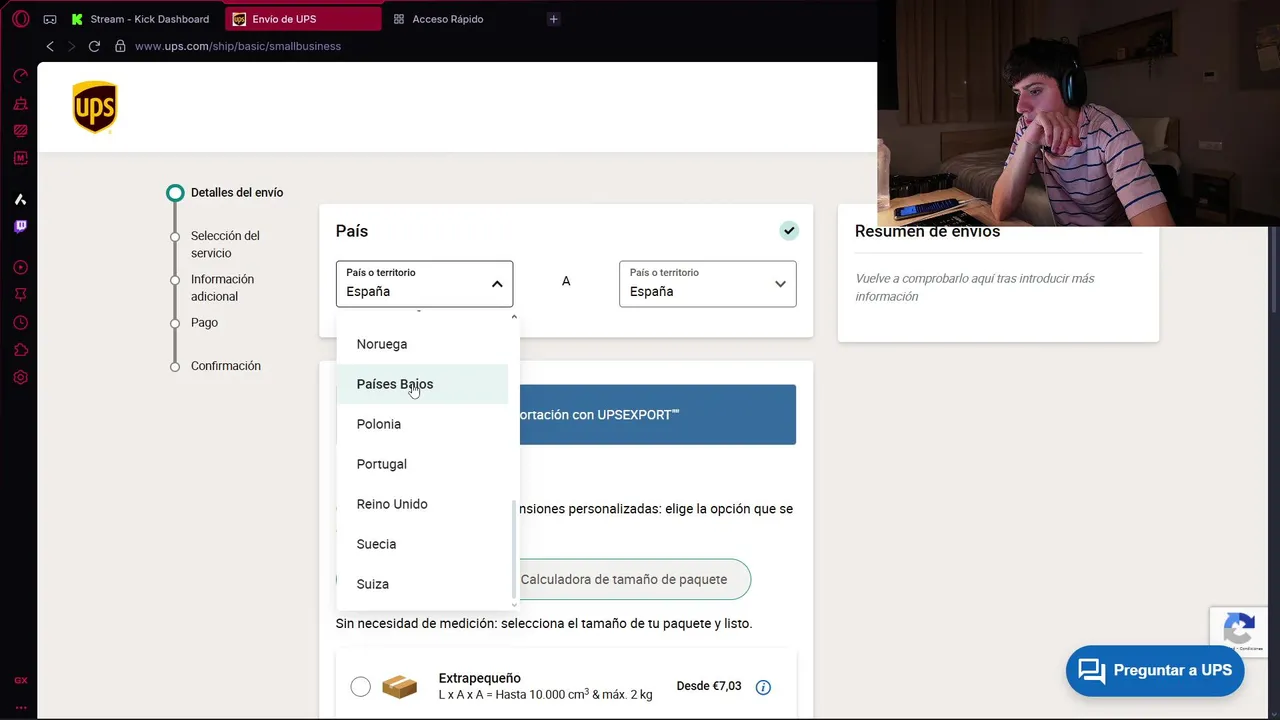The image size is (1280, 720).
Task: Click the green checkmark in País card
Action: (789, 231)
